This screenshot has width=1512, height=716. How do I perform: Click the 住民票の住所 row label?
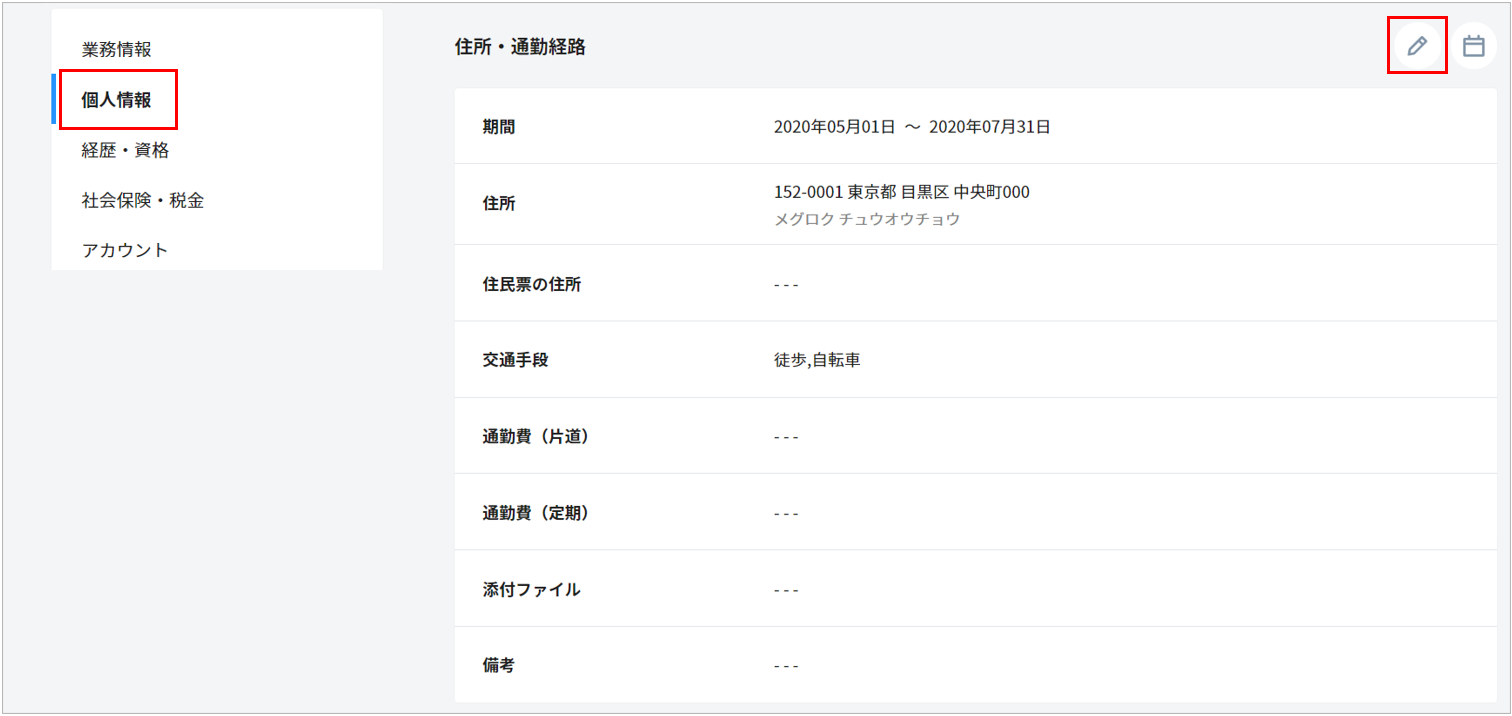(x=531, y=284)
